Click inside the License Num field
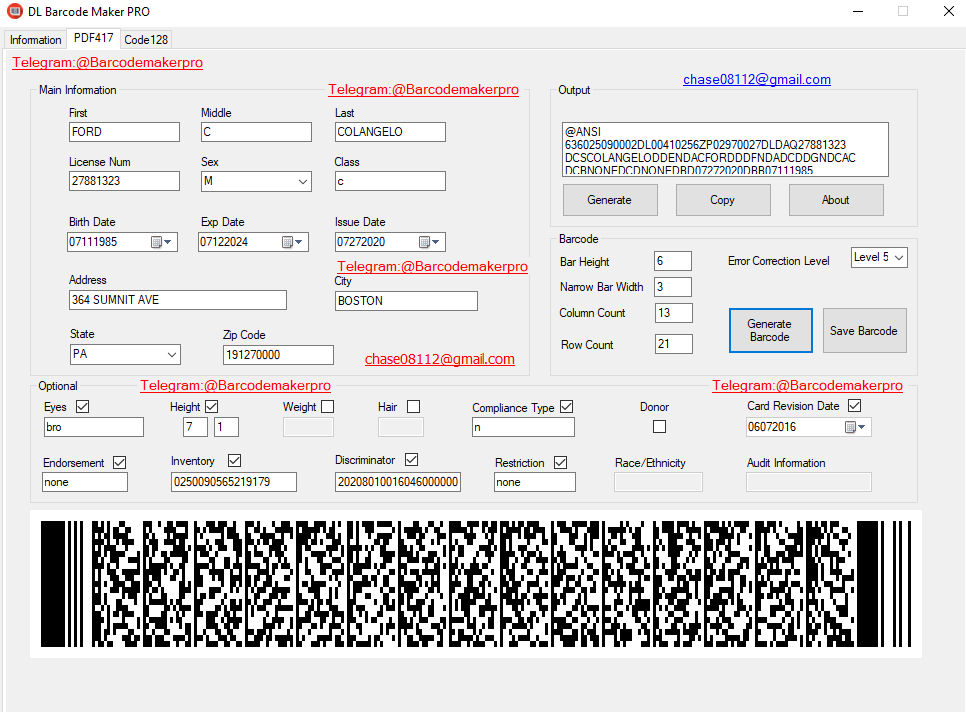966x712 pixels. [x=124, y=181]
